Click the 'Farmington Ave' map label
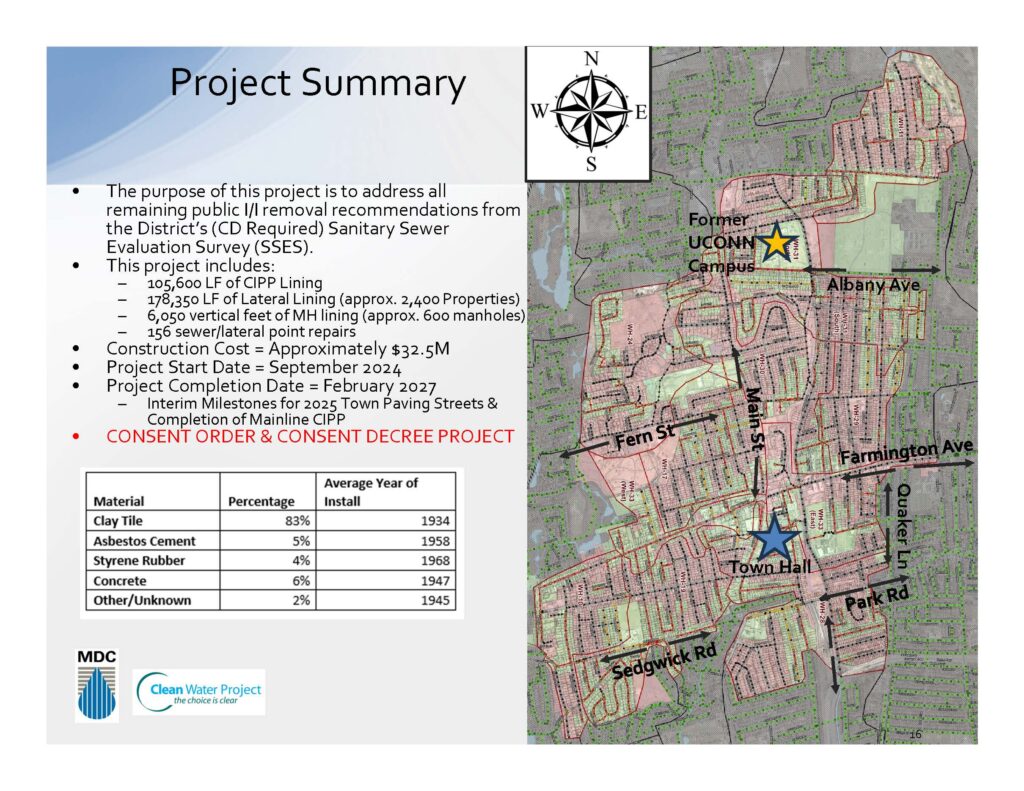Screen dimensions: 1024x791 click(906, 451)
